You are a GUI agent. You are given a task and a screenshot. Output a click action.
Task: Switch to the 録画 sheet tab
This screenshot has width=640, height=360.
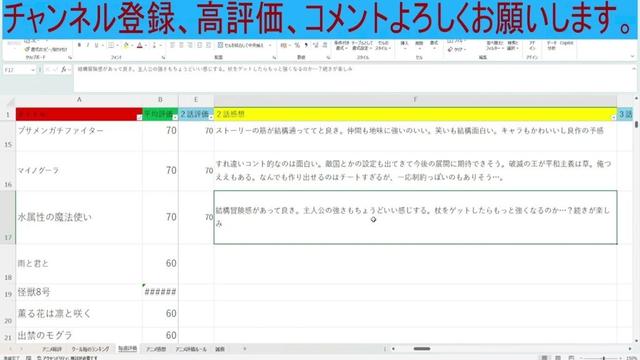220,349
